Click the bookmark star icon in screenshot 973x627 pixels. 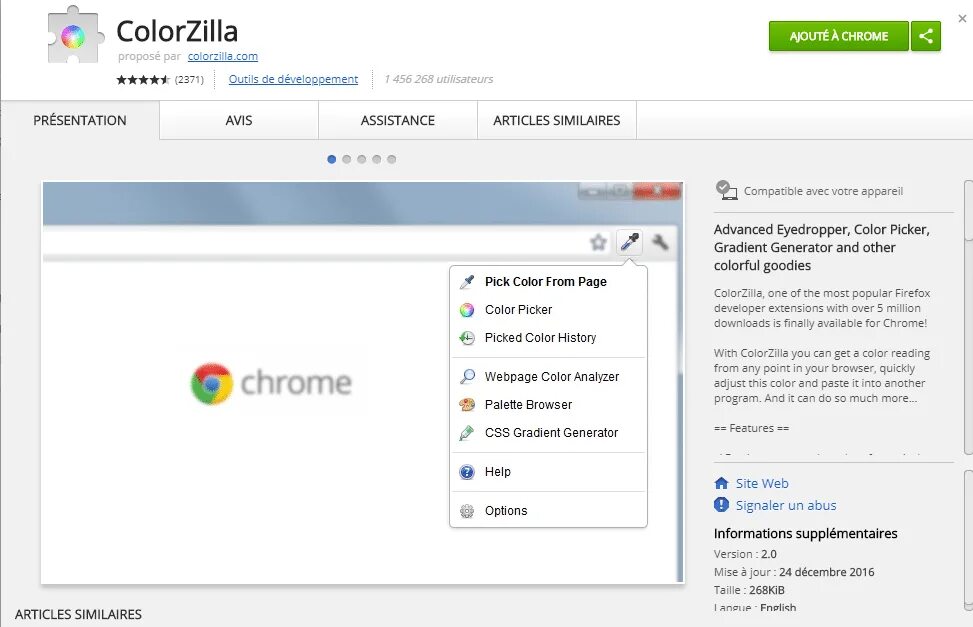(598, 242)
